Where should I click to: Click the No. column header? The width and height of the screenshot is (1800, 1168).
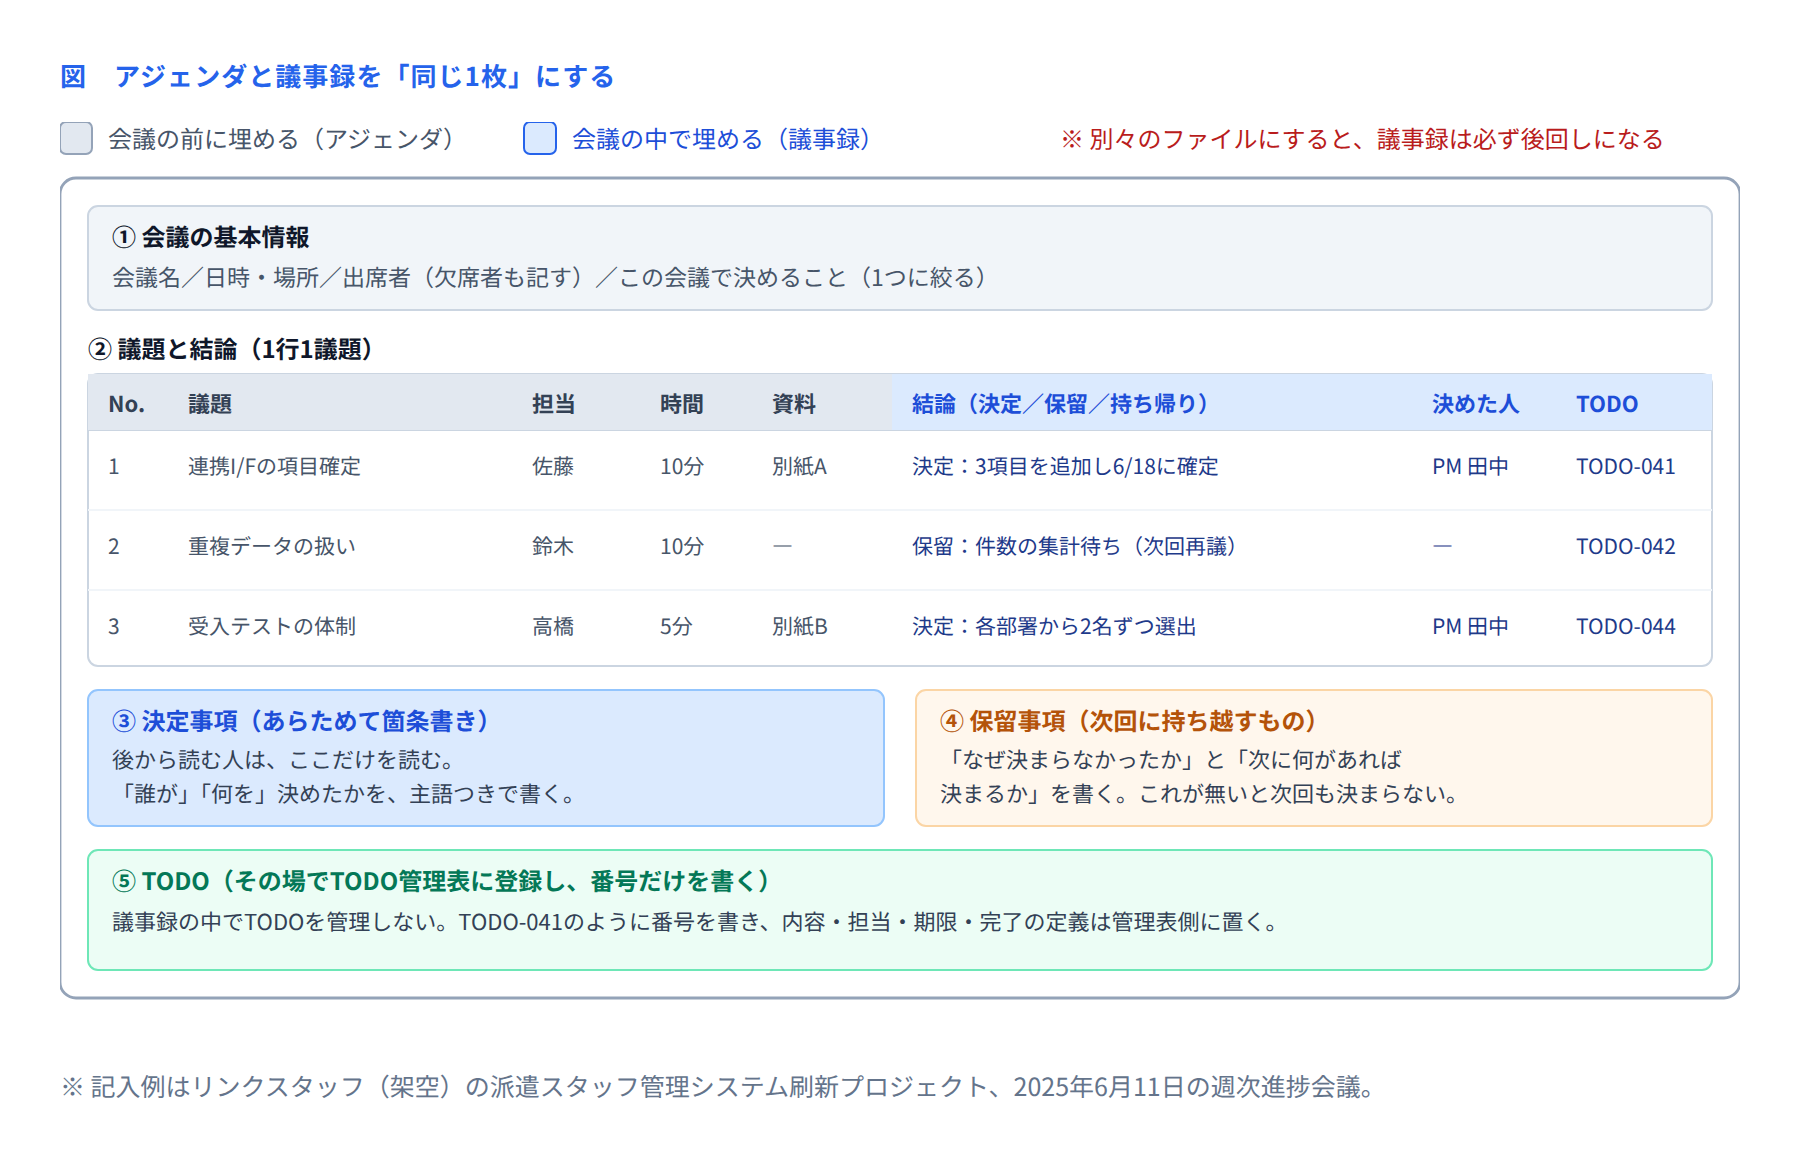tap(127, 404)
